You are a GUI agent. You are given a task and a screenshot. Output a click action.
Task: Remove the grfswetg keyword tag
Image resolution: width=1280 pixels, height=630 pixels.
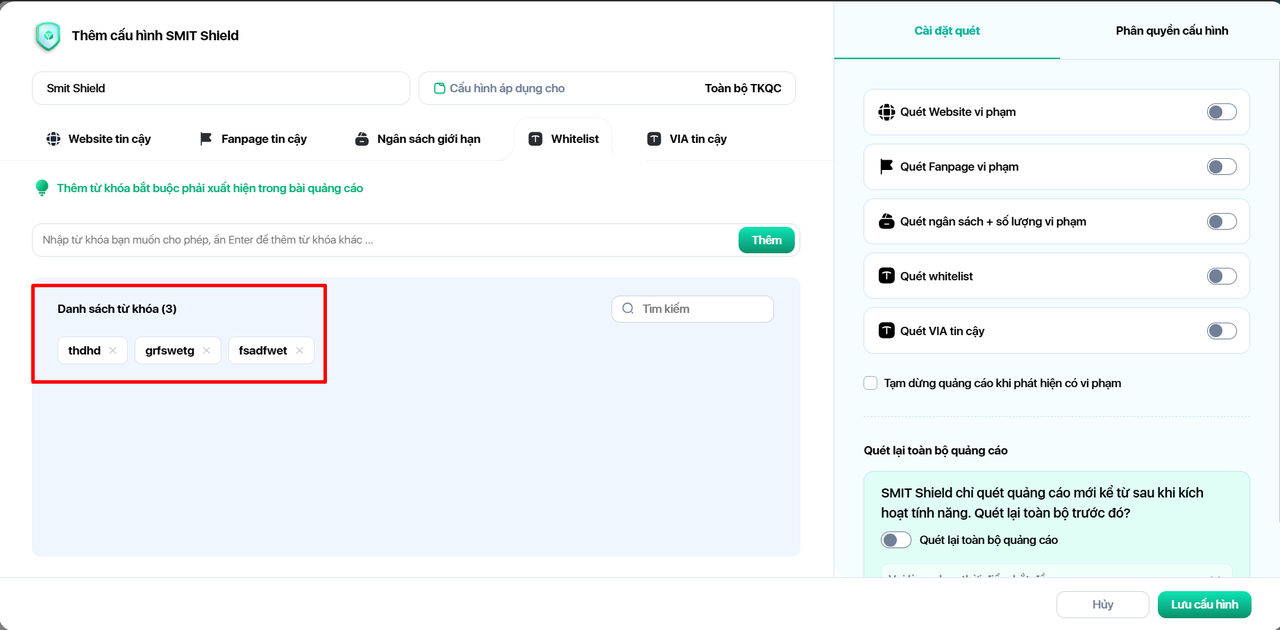(x=206, y=351)
